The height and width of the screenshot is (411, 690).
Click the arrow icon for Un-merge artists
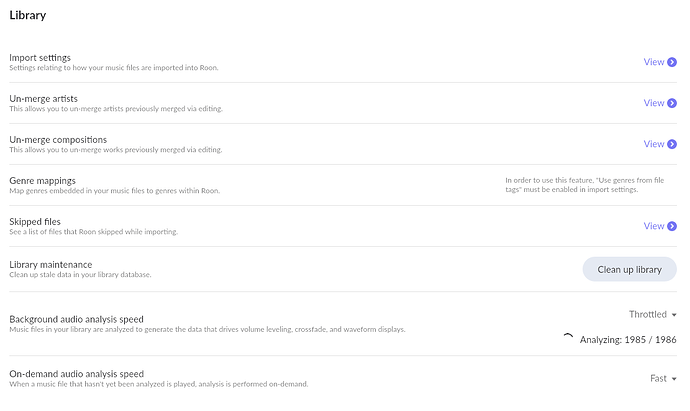(672, 103)
